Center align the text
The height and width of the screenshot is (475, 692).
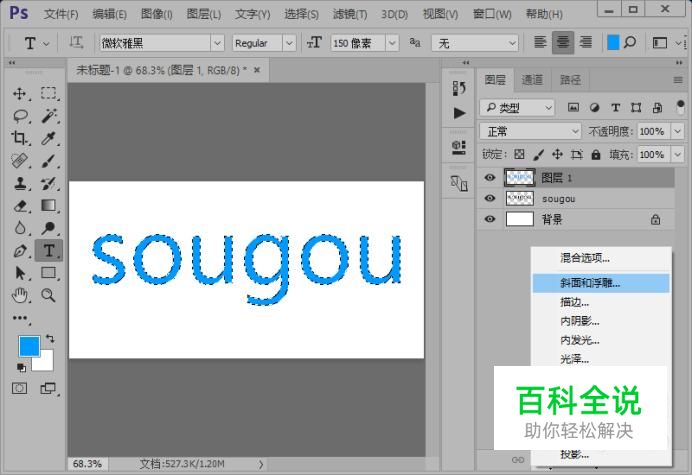tap(563, 42)
